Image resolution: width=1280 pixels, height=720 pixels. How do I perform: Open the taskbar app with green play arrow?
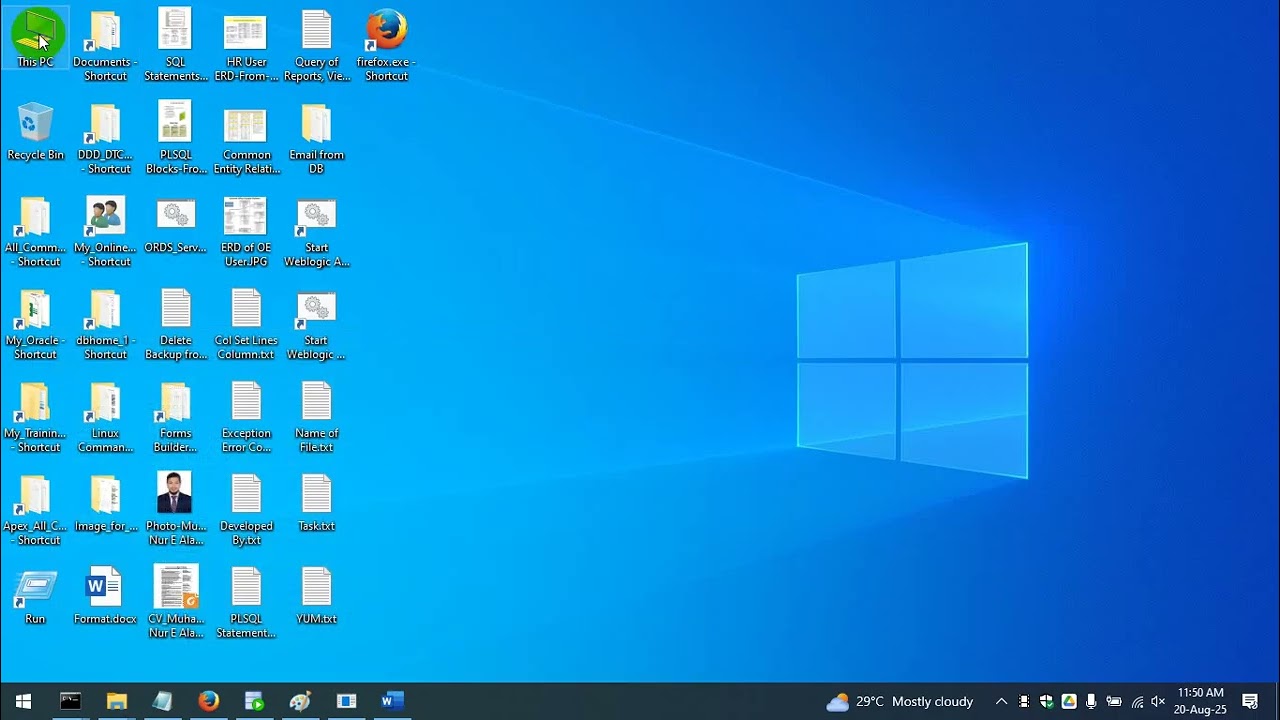pyautogui.click(x=254, y=701)
